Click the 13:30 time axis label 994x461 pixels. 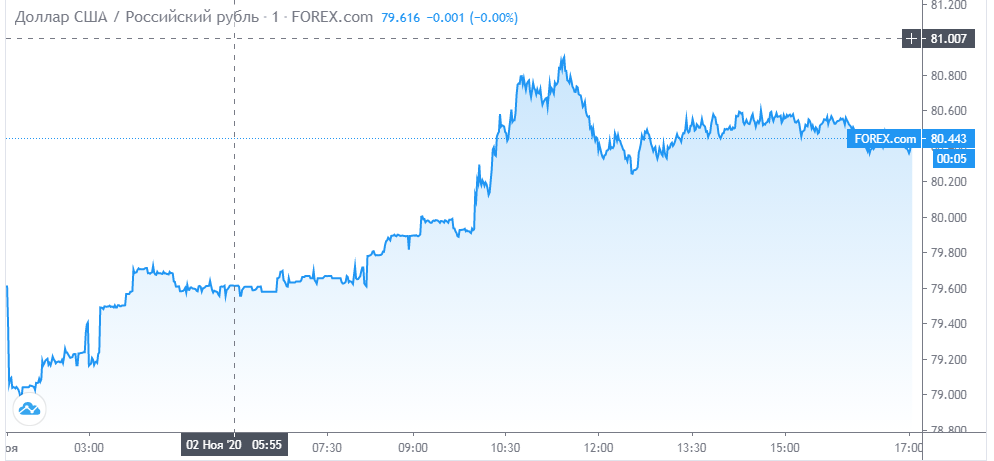(x=692, y=446)
